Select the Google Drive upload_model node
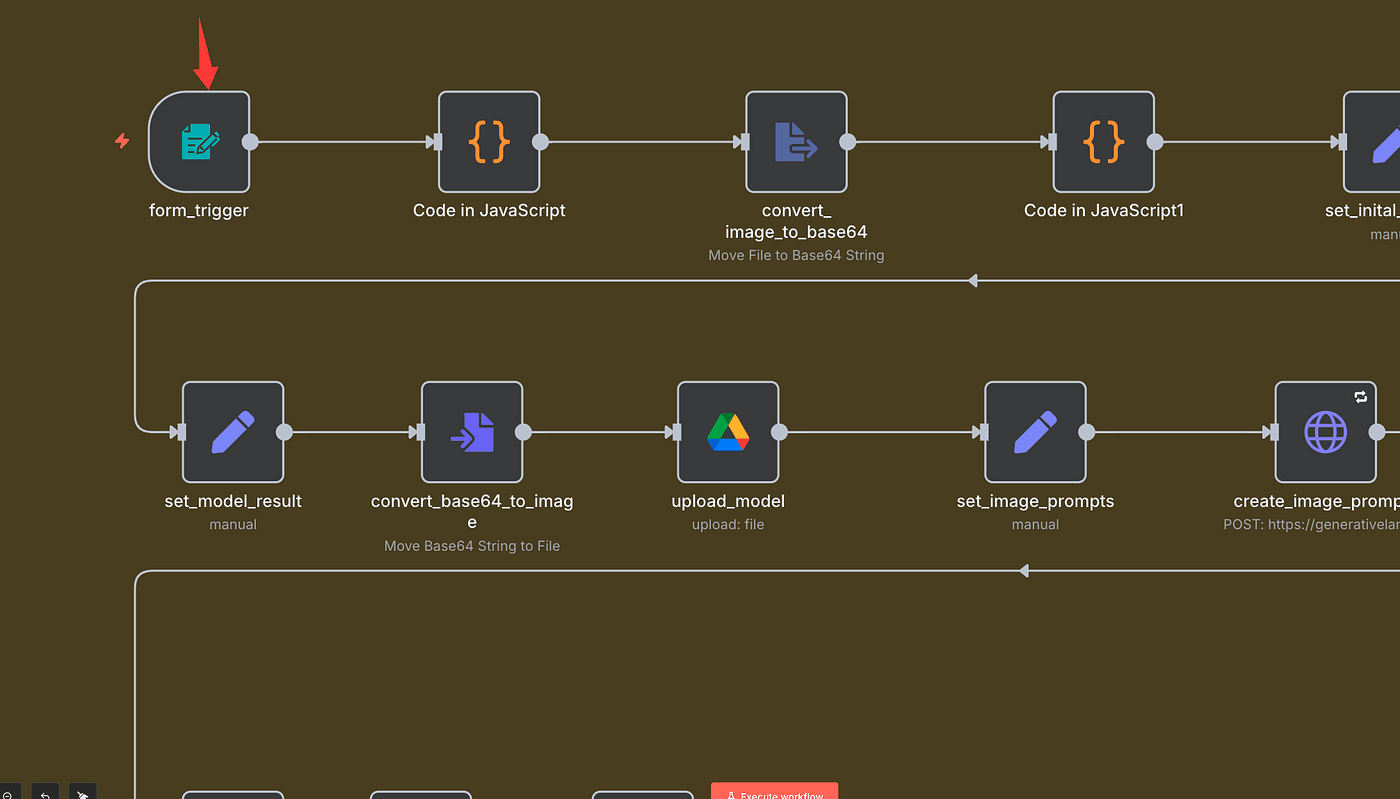Viewport: 1400px width, 799px height. 728,432
